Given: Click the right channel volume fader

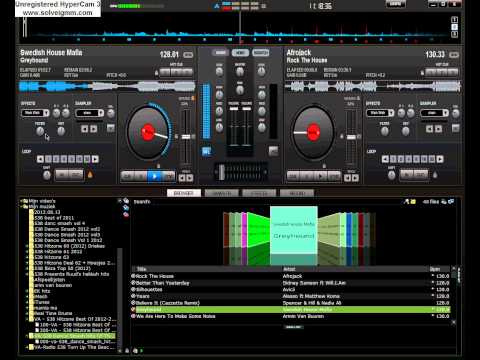Looking at the screenshot, I should tap(247, 109).
